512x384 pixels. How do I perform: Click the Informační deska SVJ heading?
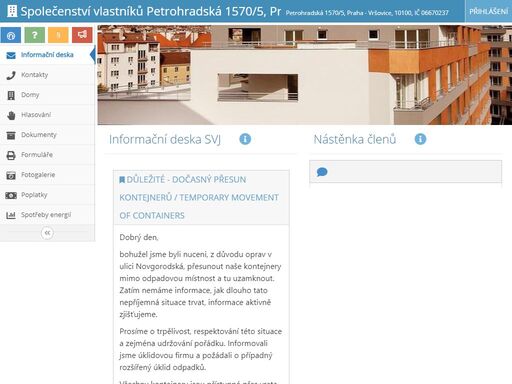click(165, 139)
